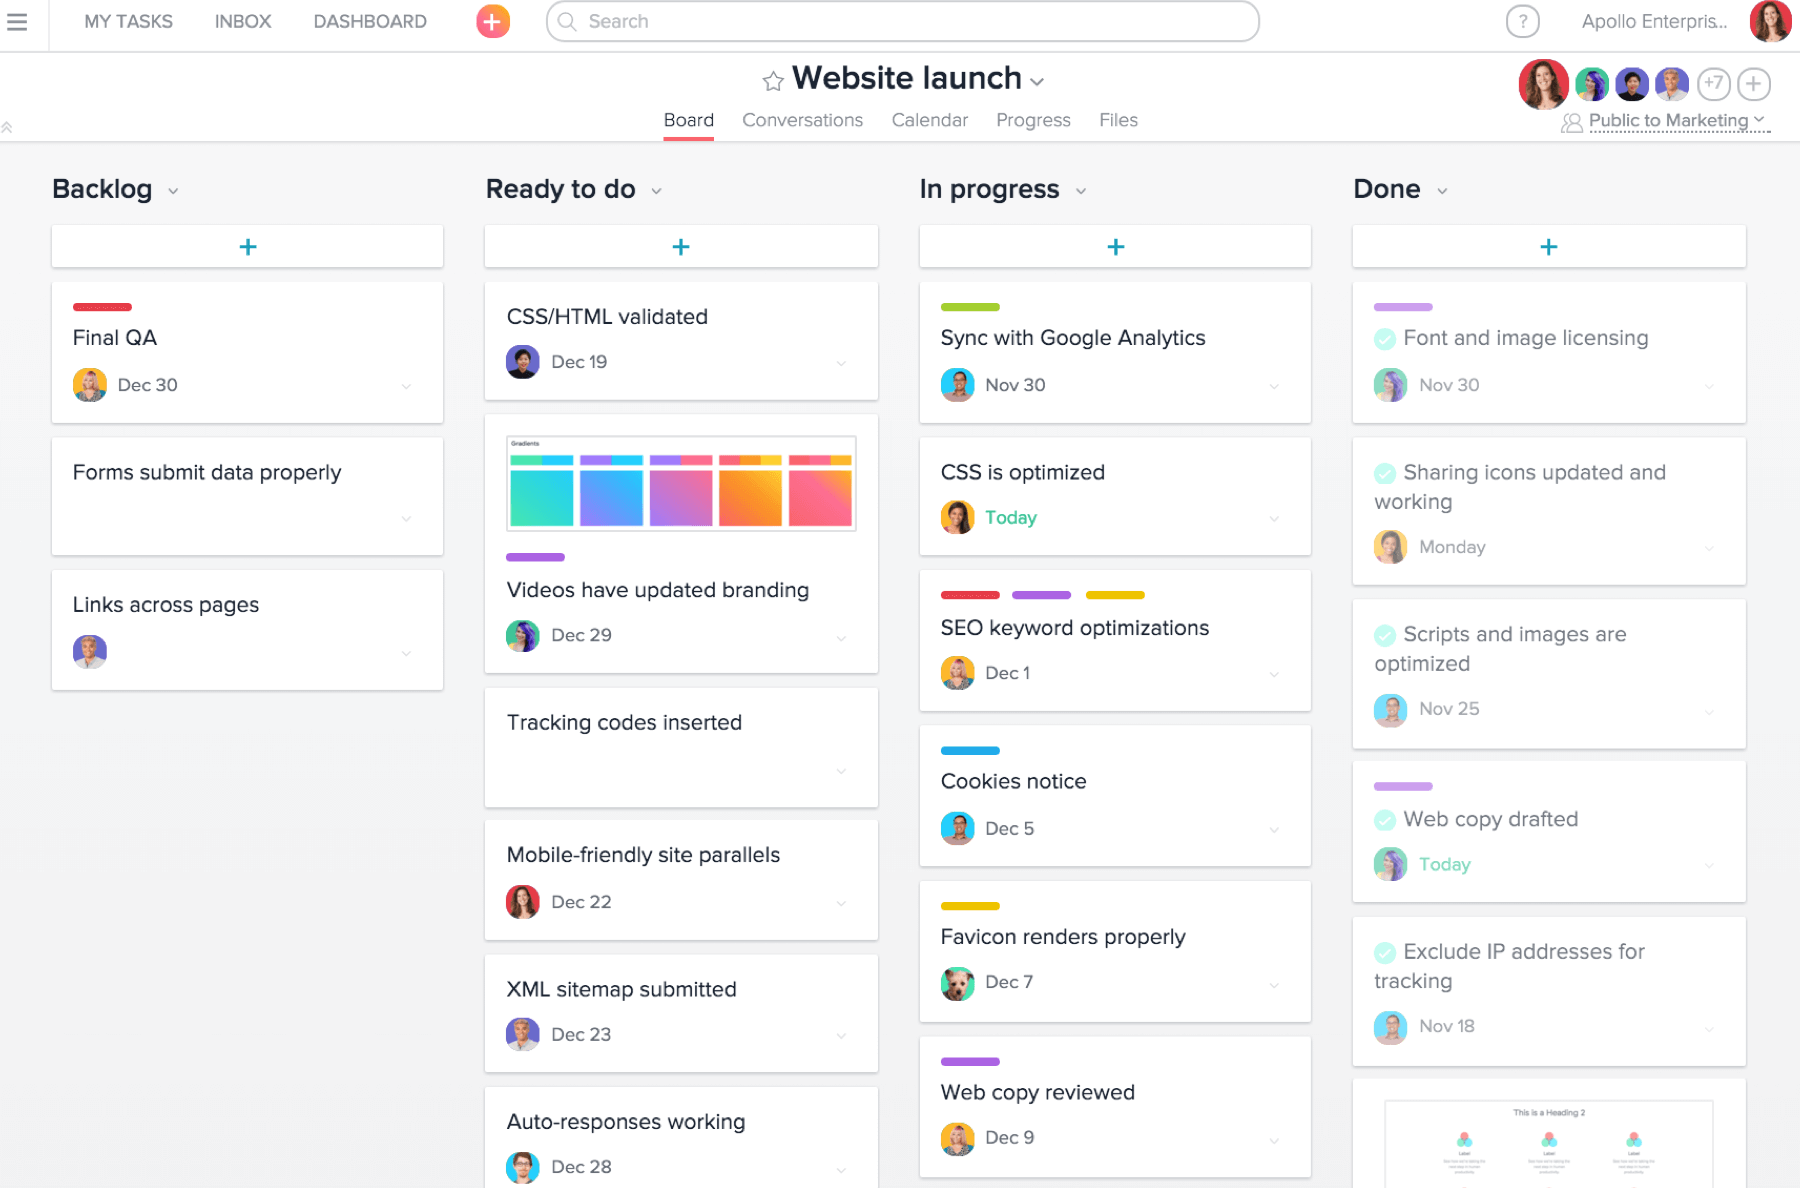Star the Website launch project
This screenshot has width=1800, height=1188.
(771, 78)
